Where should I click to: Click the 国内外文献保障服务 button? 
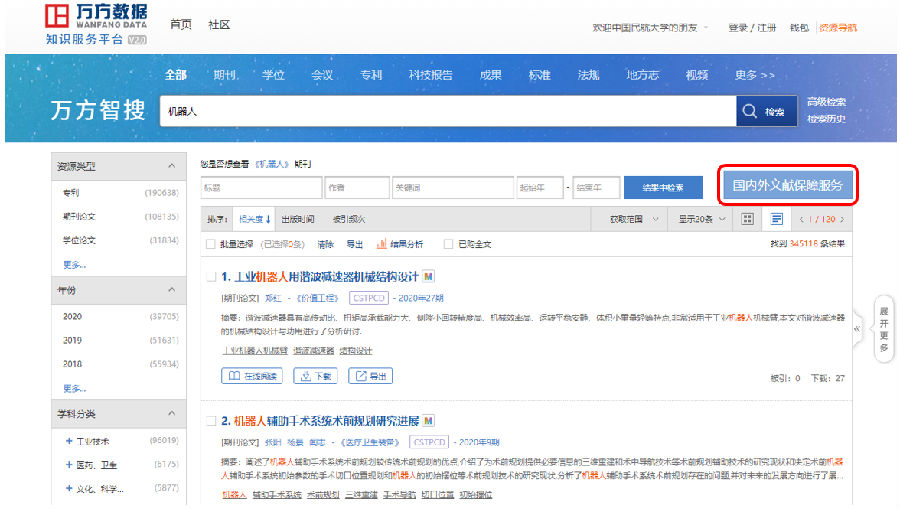787,186
